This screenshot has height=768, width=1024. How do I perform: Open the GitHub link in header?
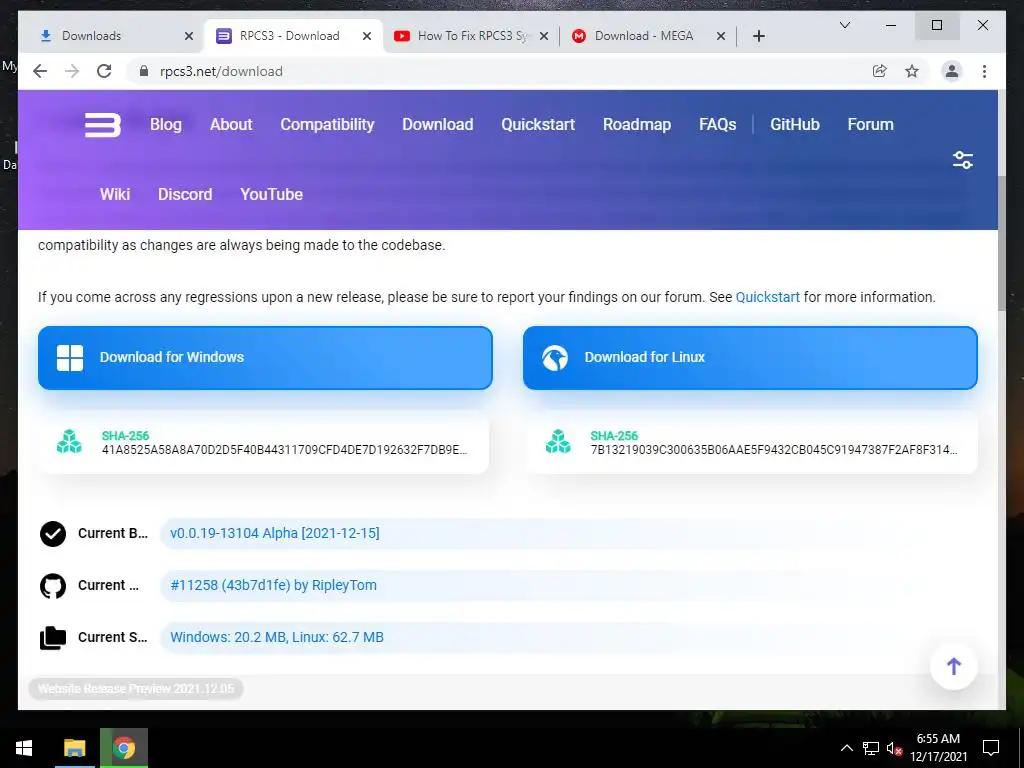pos(795,125)
